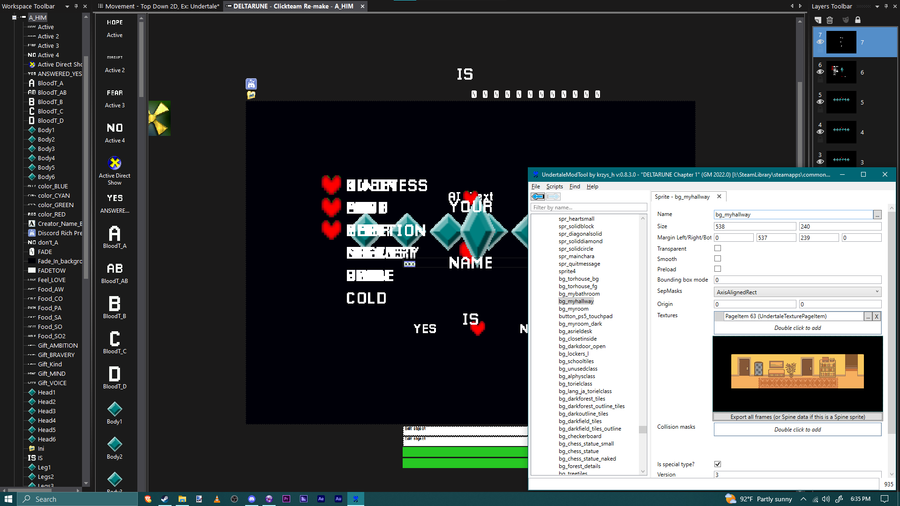
Task: Click the lock icon in Layers Toolbar
Action: pos(858,20)
